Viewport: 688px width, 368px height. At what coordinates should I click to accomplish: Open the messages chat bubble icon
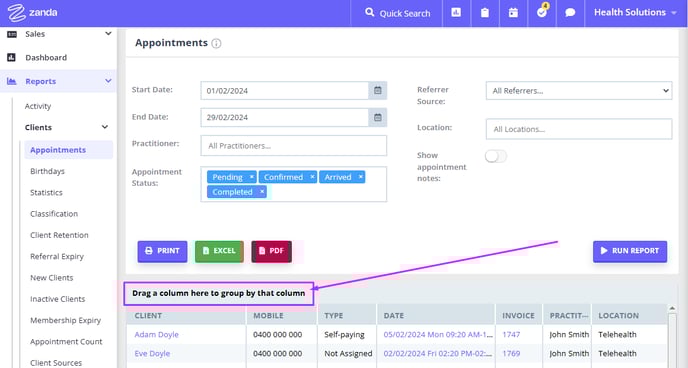pos(570,13)
